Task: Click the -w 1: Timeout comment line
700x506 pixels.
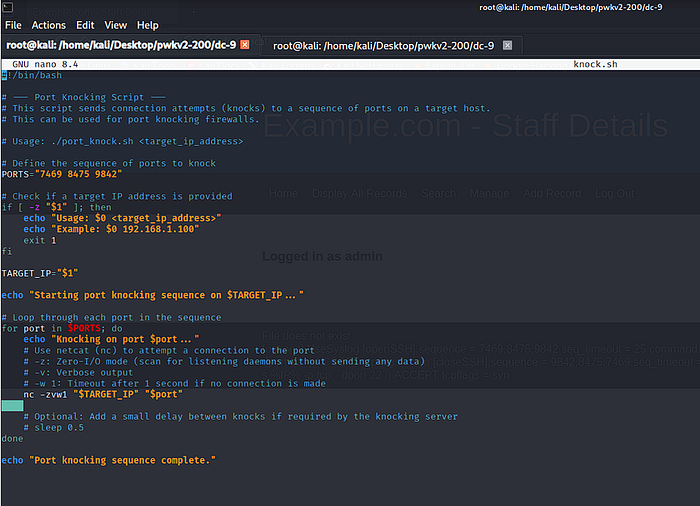Action: point(175,384)
